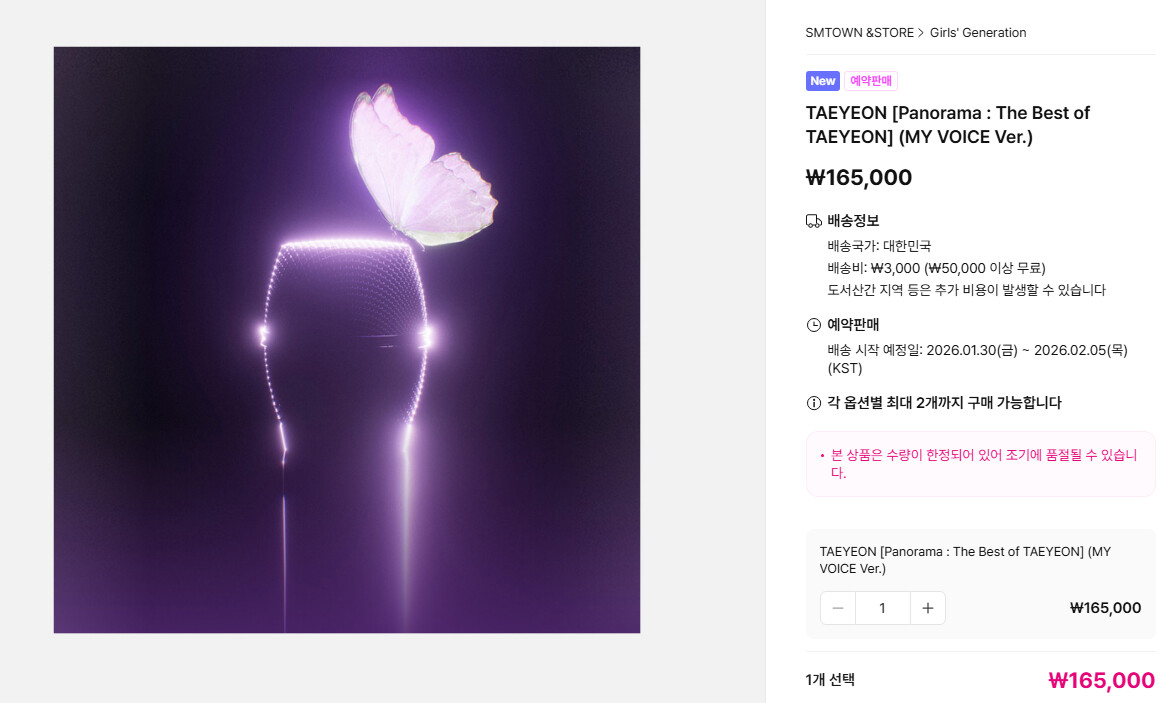Click the clock icon beside 예약판매
This screenshot has height=703, width=1167.
[x=813, y=325]
